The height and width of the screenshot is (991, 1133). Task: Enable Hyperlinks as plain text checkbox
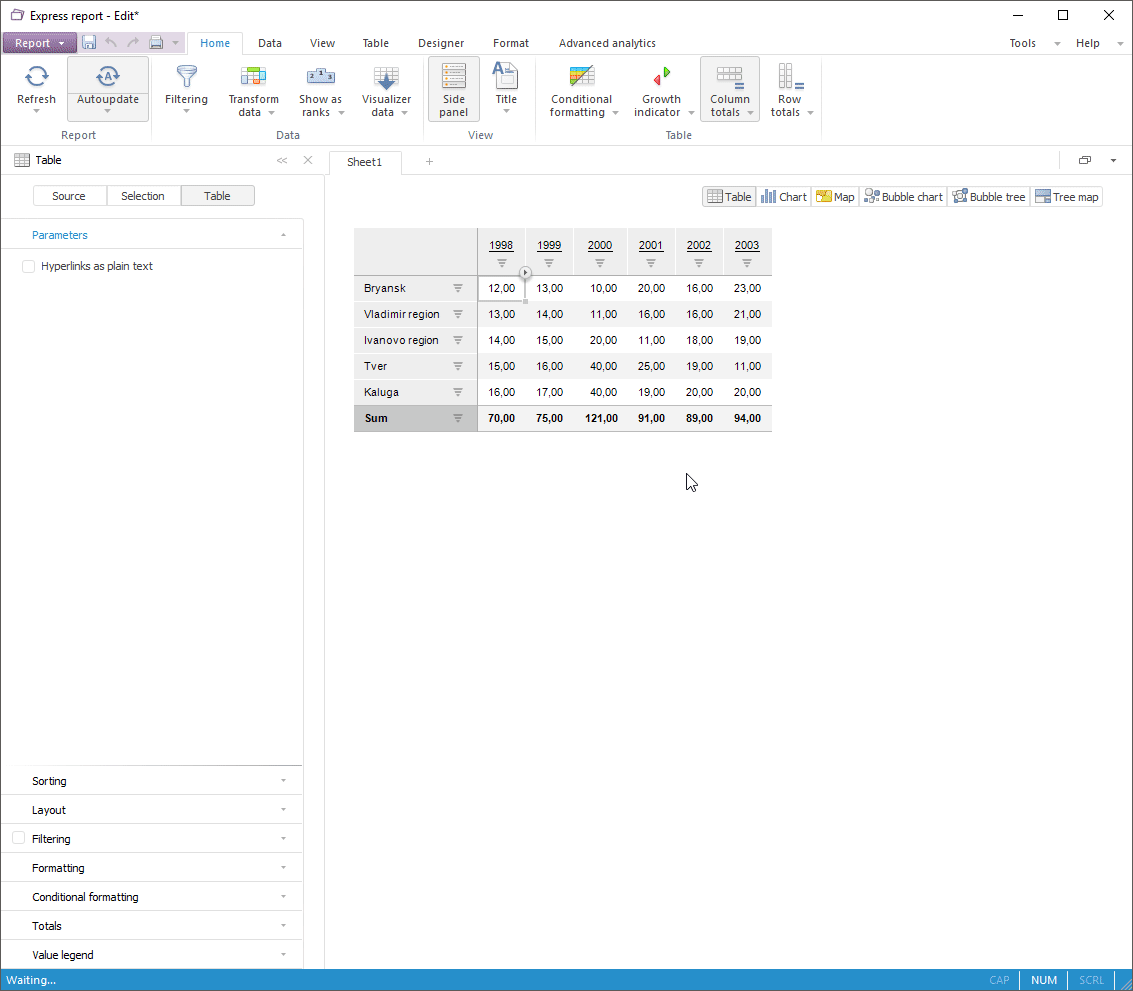[x=28, y=266]
